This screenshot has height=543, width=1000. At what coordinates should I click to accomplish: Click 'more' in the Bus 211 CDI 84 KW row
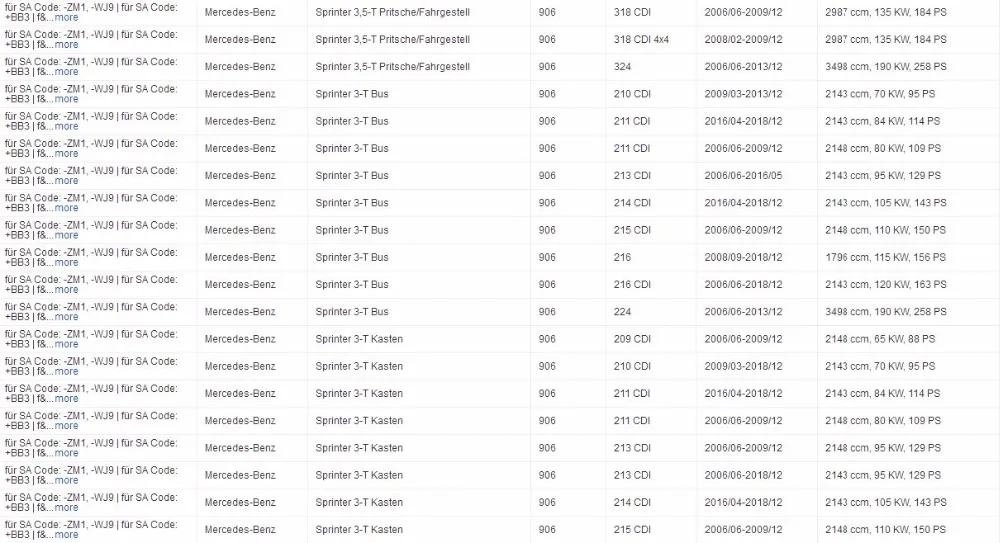tap(66, 126)
